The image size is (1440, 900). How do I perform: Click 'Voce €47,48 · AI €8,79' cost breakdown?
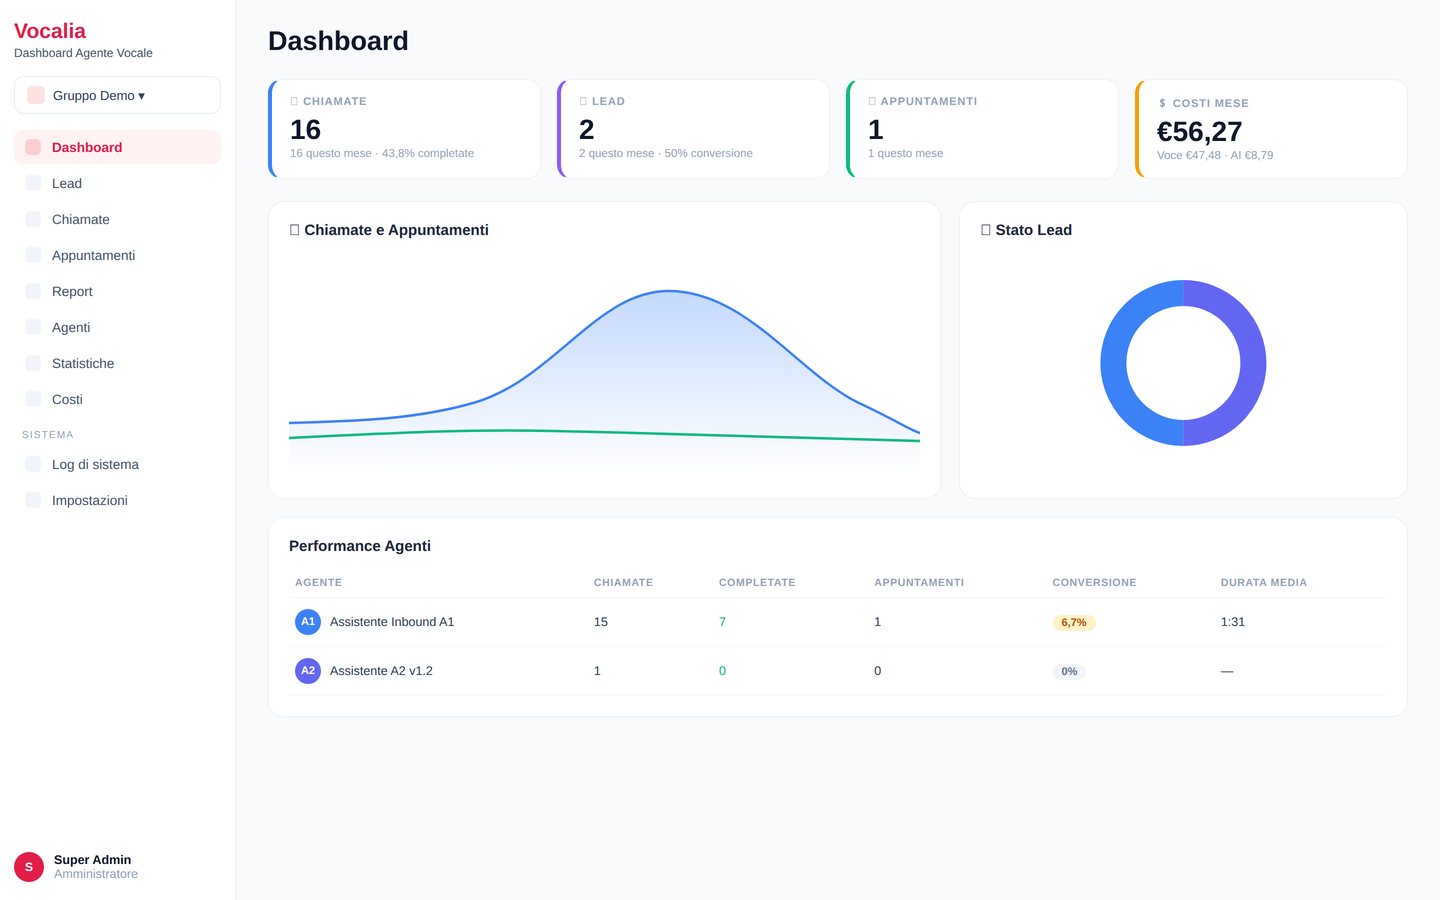(x=1215, y=155)
